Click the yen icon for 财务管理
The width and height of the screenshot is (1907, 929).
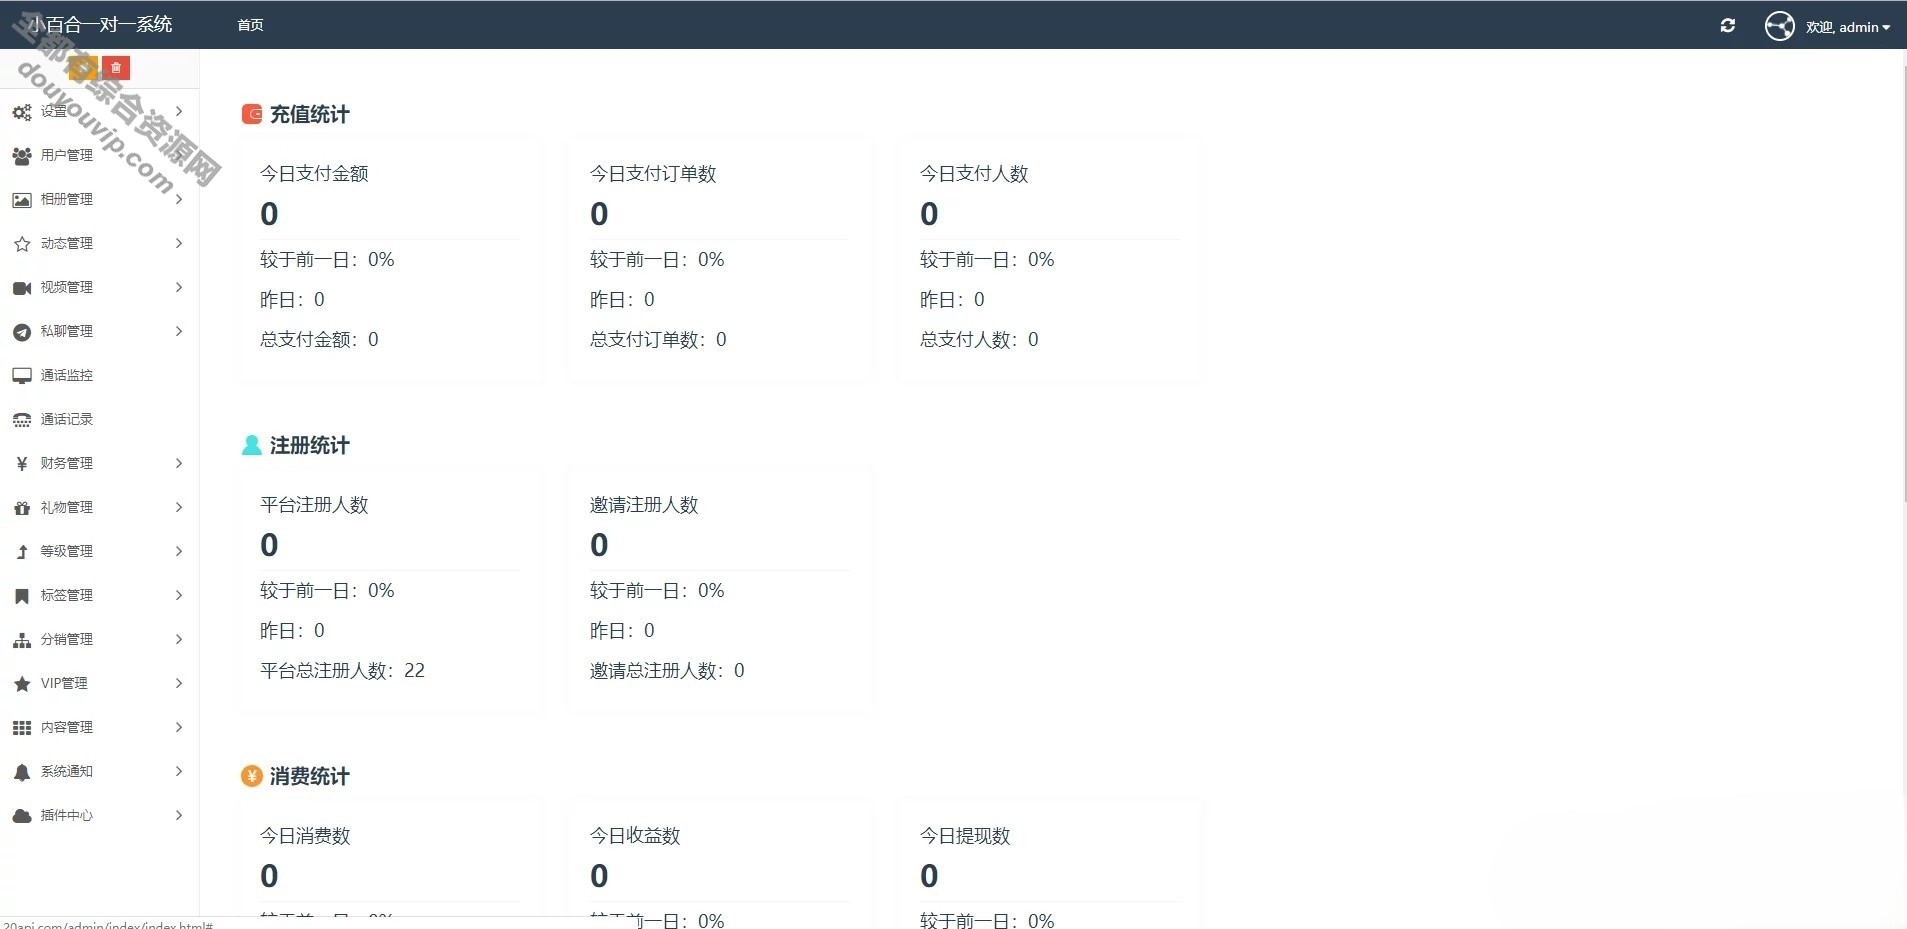[x=22, y=464]
